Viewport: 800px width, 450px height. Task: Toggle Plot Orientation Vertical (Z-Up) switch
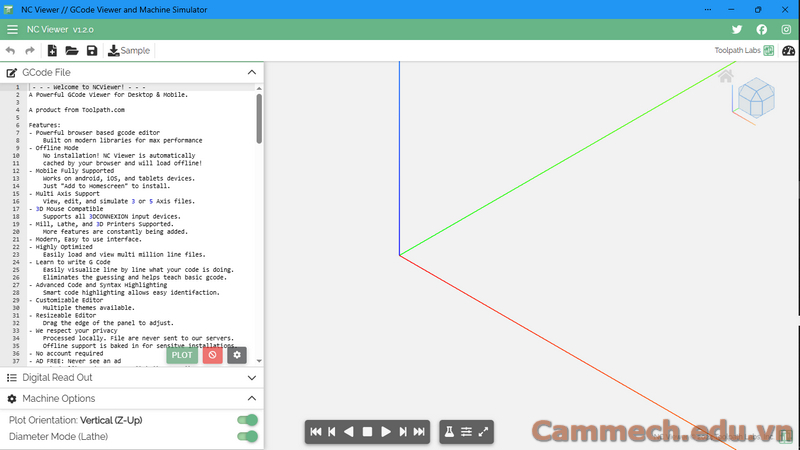pyautogui.click(x=247, y=420)
